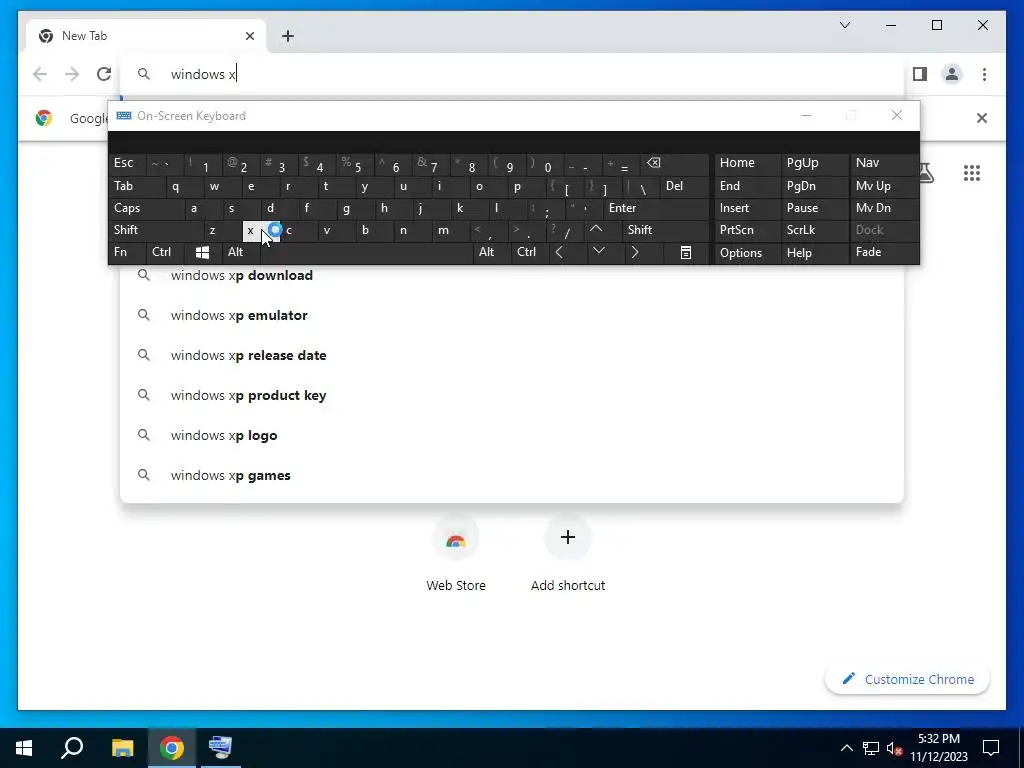The width and height of the screenshot is (1024, 768).
Task: Open a new tab with the plus button
Action: (x=288, y=36)
